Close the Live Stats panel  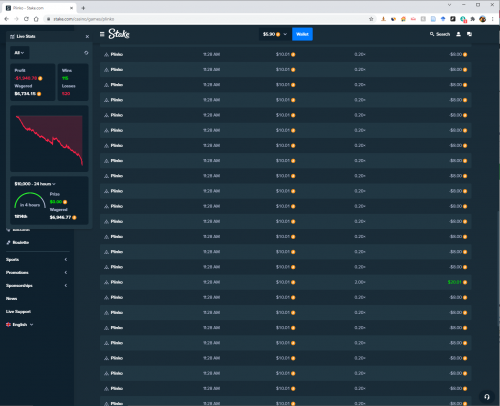tap(87, 36)
